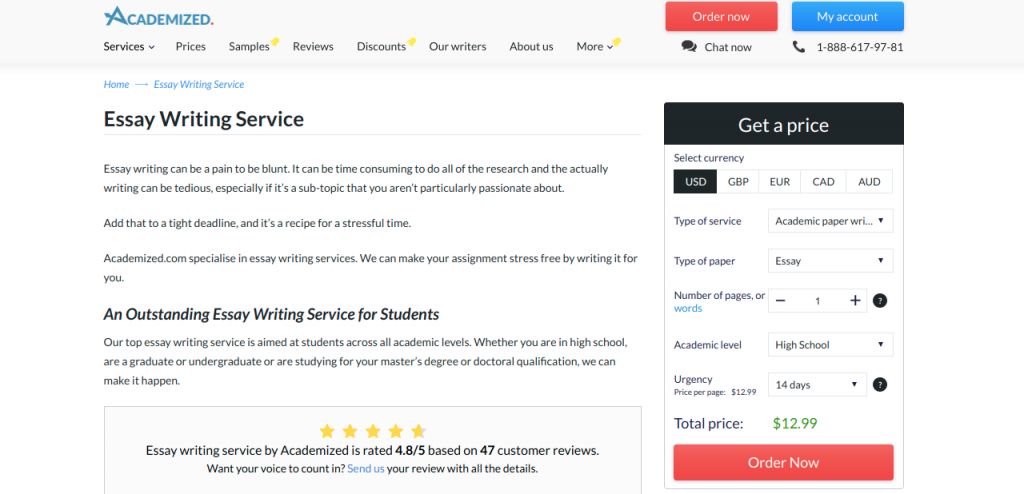Open the Prices page

191,46
